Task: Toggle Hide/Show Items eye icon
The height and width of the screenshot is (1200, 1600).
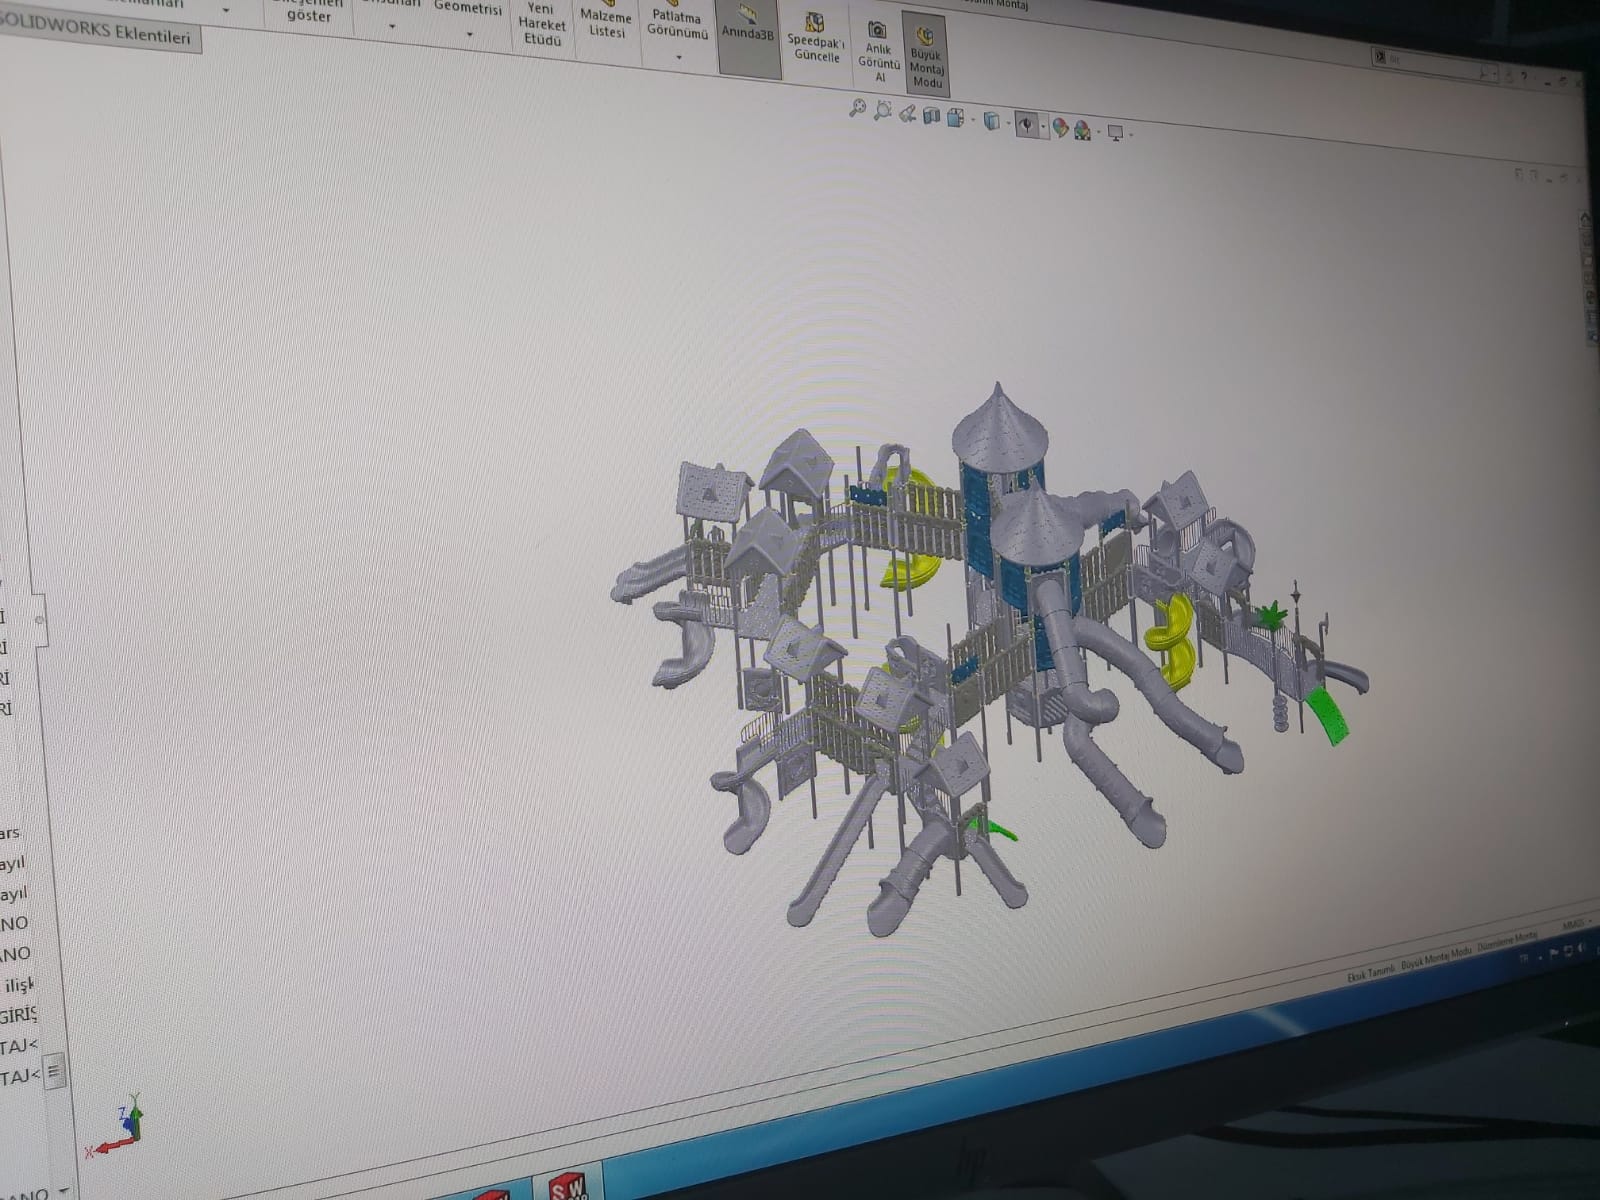Action: (x=1026, y=125)
